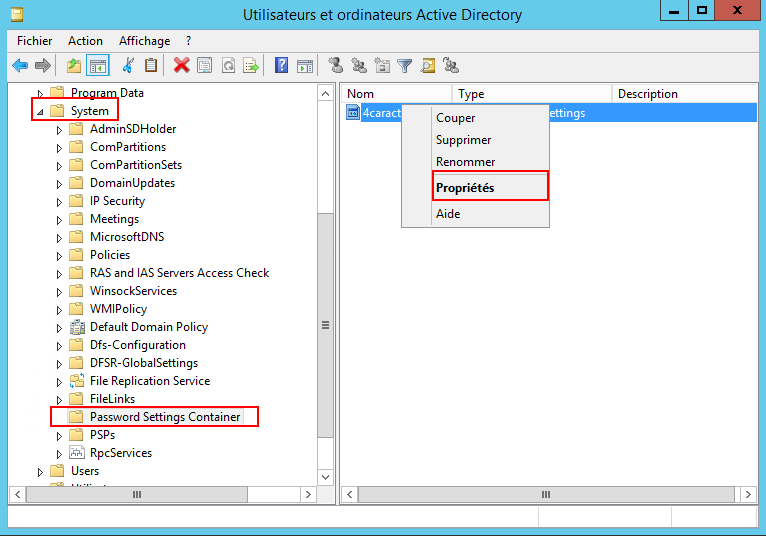This screenshot has width=766, height=536.
Task: Sort by the Nom column header
Action: pos(396,94)
